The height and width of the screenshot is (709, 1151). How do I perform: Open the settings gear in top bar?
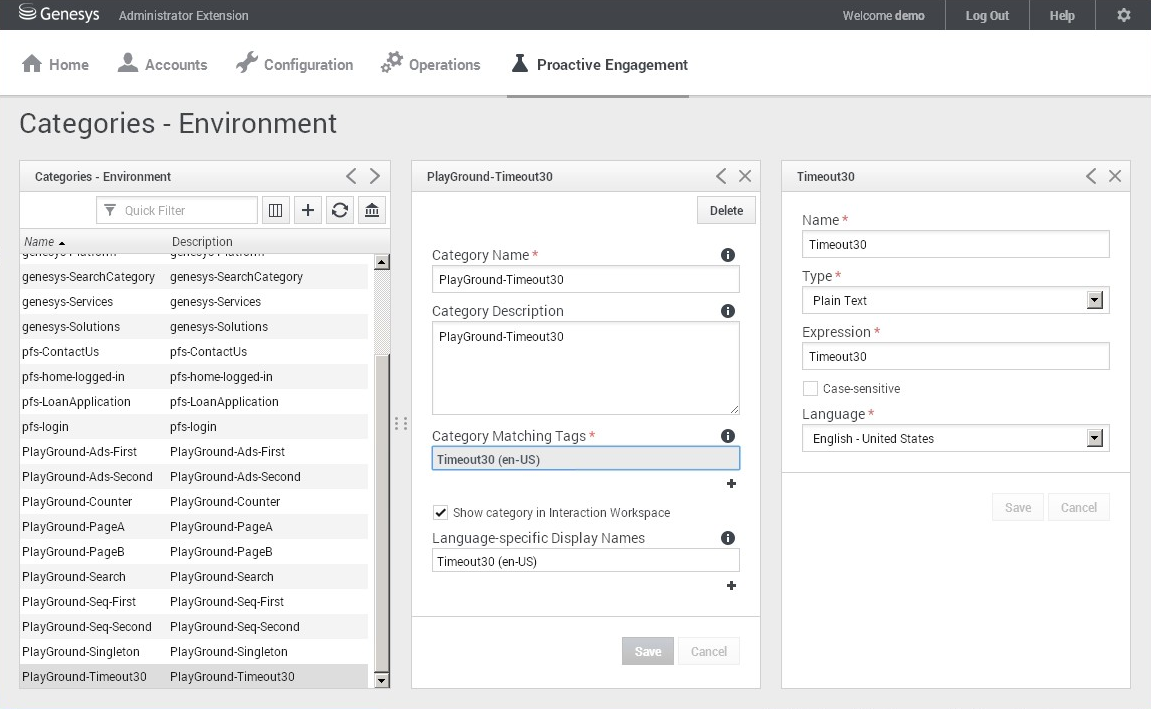coord(1124,15)
